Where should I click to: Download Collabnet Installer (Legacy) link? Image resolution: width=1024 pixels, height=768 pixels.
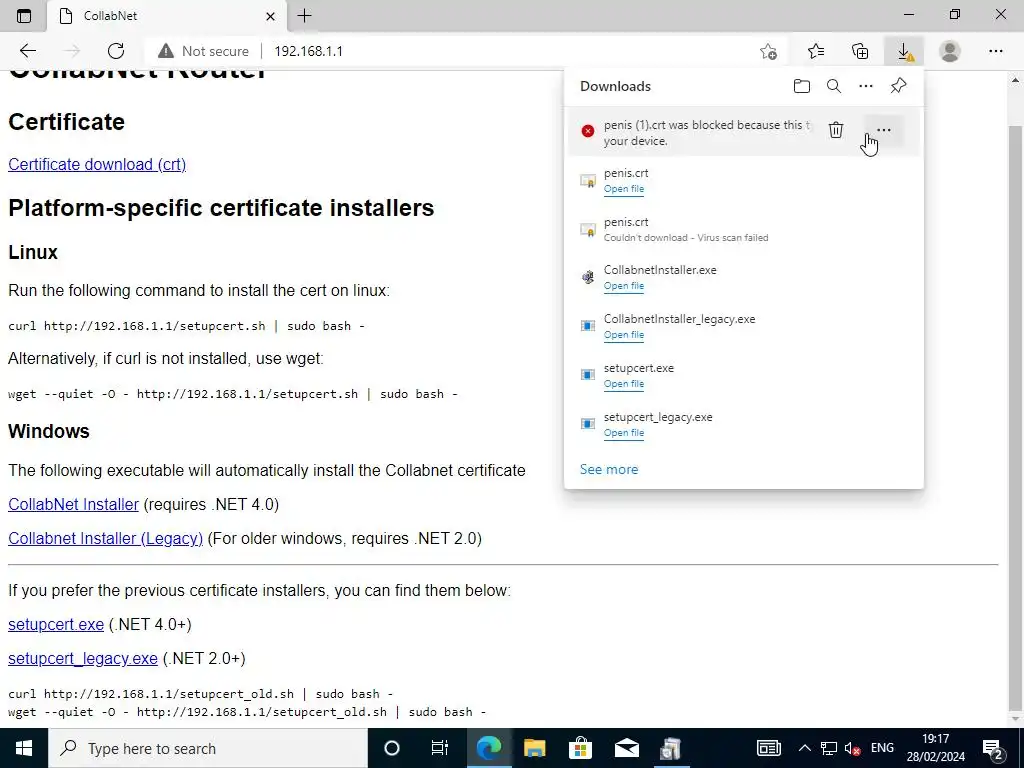pyautogui.click(x=105, y=538)
